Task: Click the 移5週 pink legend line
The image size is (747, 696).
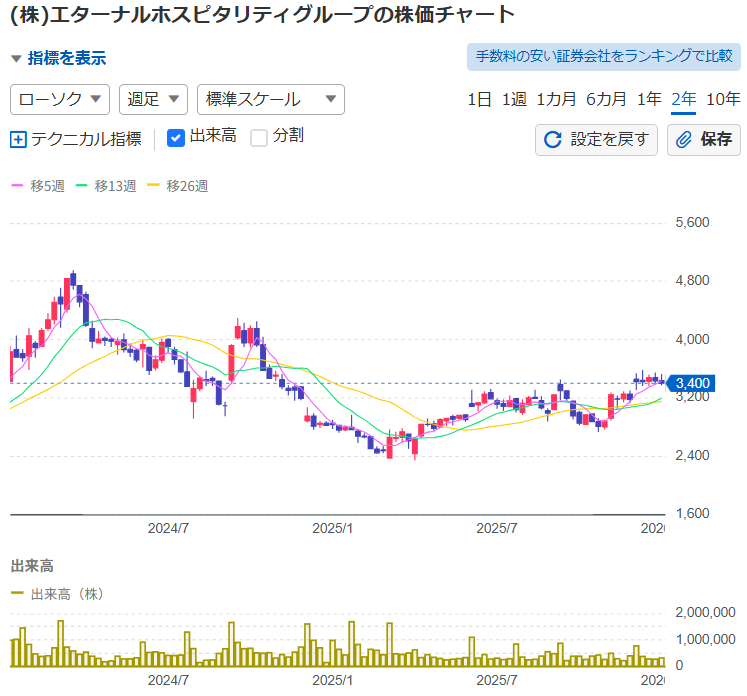Action: click(17, 186)
